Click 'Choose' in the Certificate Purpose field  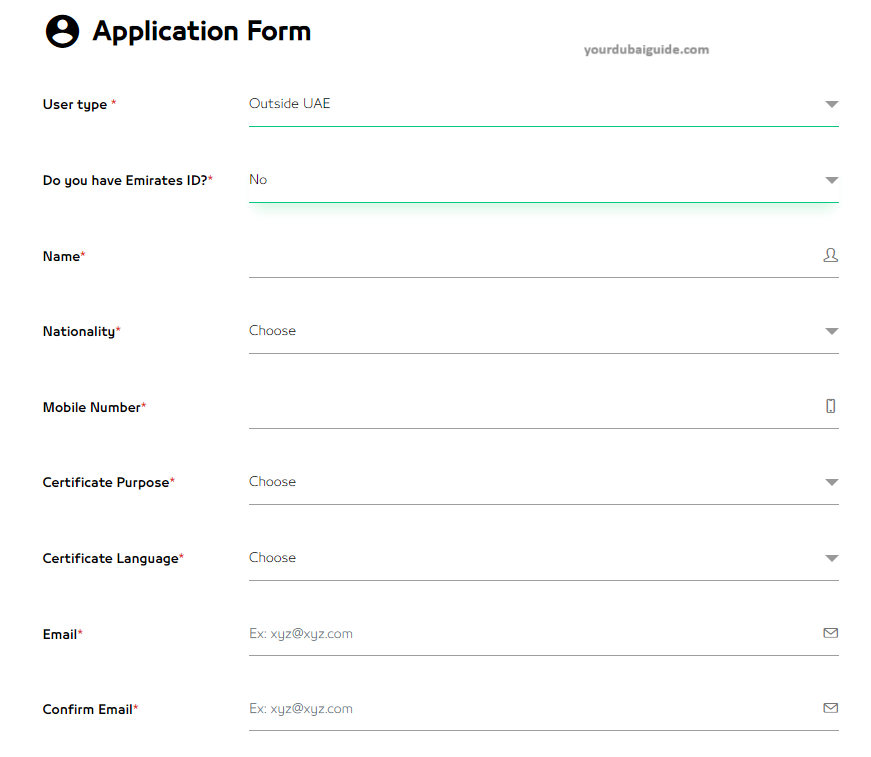[272, 481]
